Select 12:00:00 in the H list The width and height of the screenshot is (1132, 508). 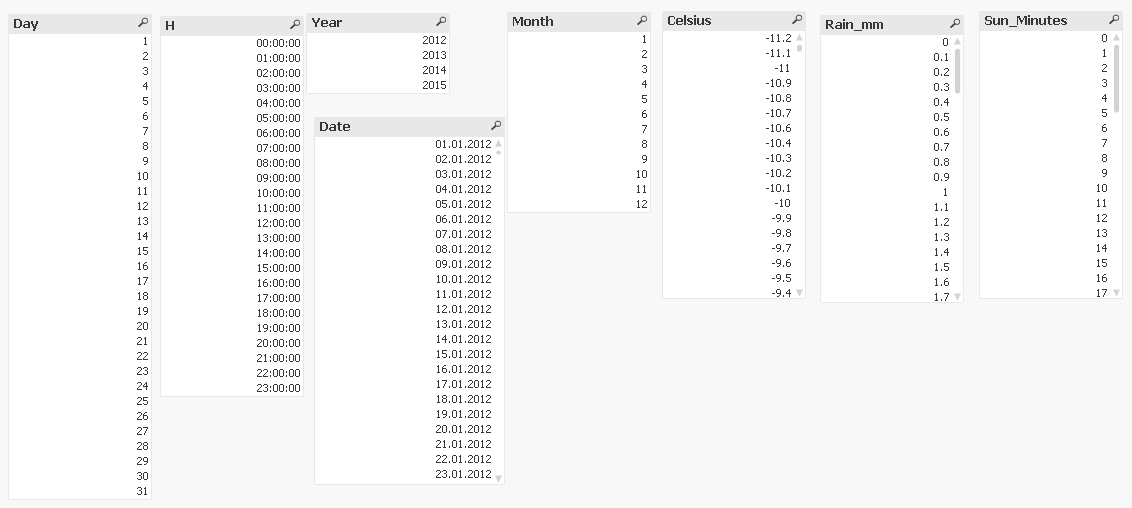[278, 223]
